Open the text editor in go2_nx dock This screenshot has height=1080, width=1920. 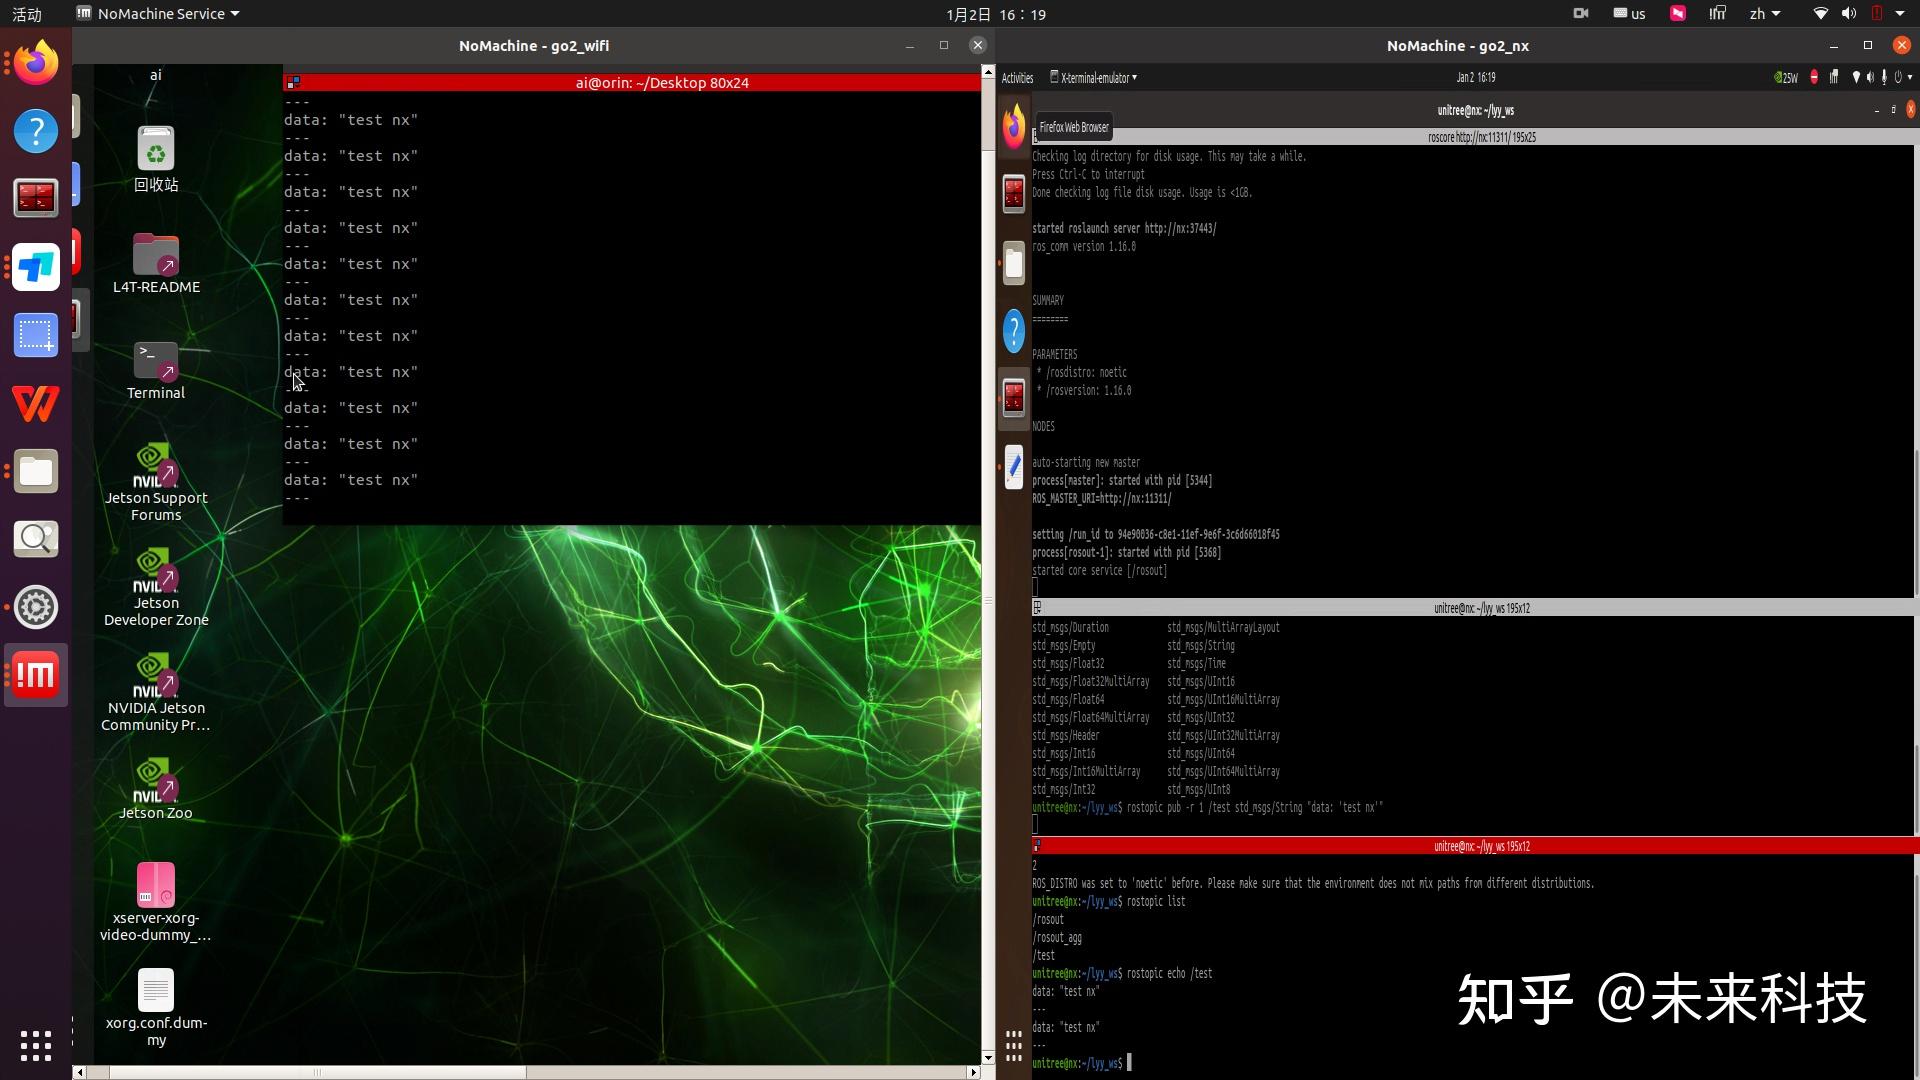click(x=1014, y=466)
